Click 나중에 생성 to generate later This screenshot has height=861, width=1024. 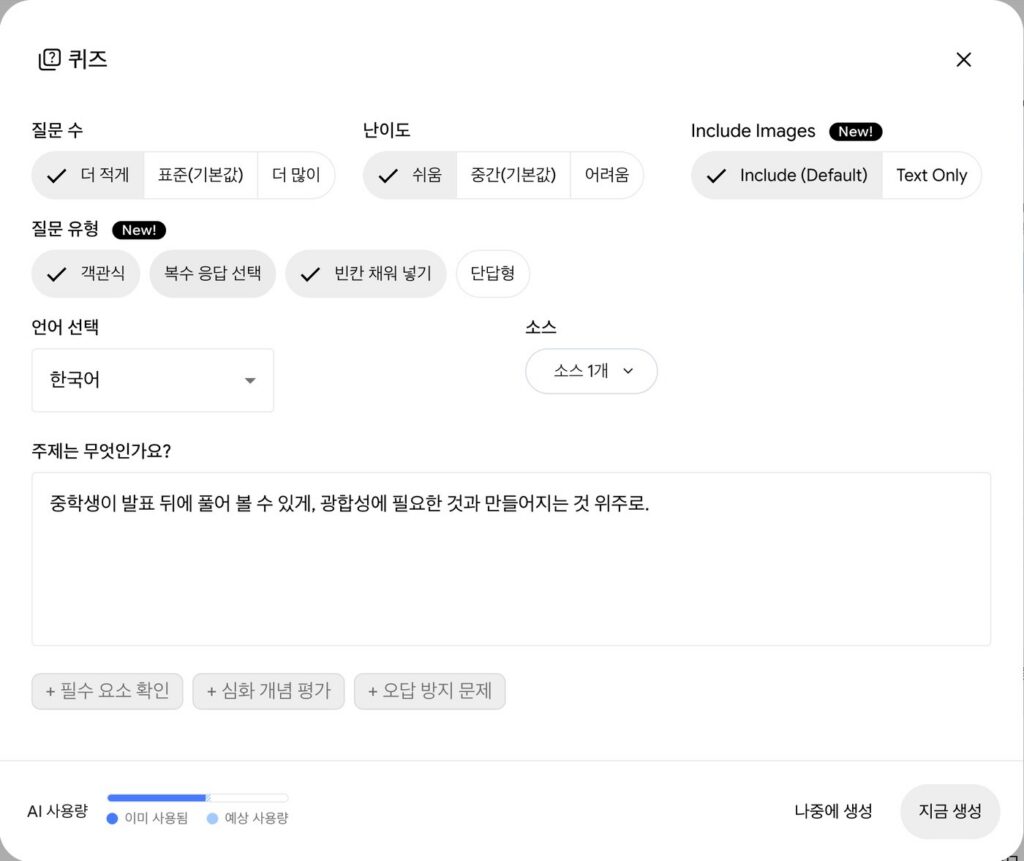click(x=833, y=811)
